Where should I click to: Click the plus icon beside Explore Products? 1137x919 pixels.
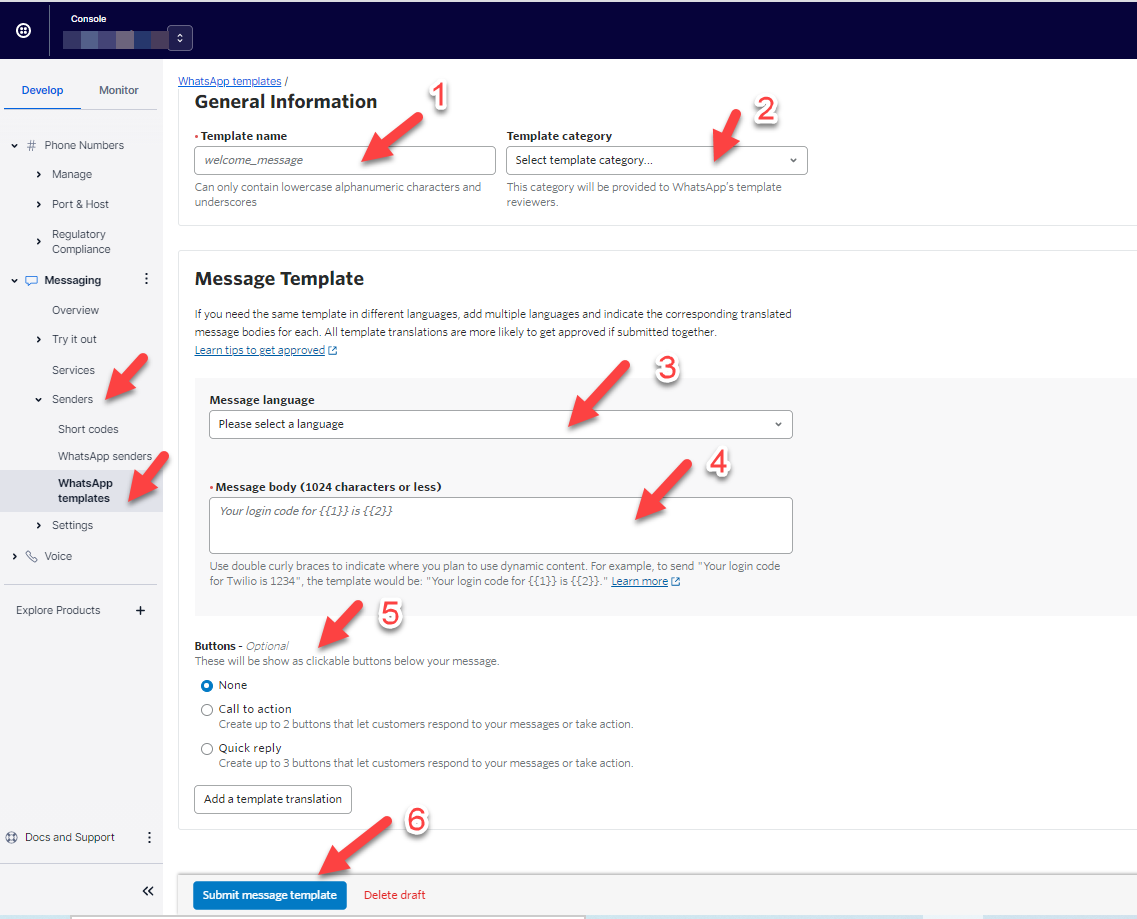pyautogui.click(x=141, y=611)
